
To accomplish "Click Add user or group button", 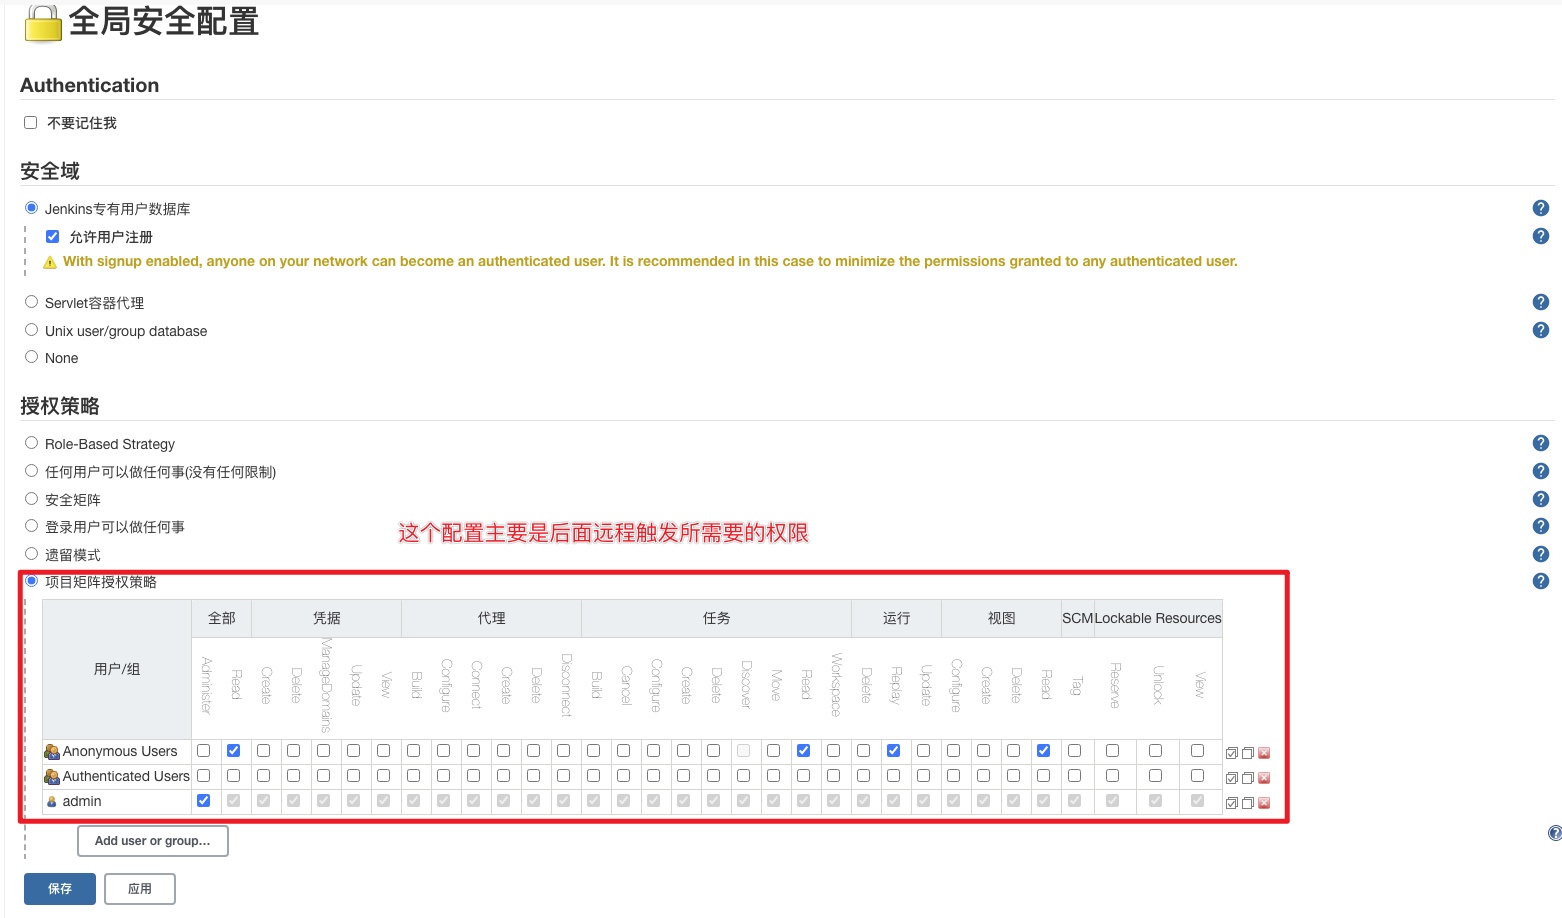I will coord(153,841).
